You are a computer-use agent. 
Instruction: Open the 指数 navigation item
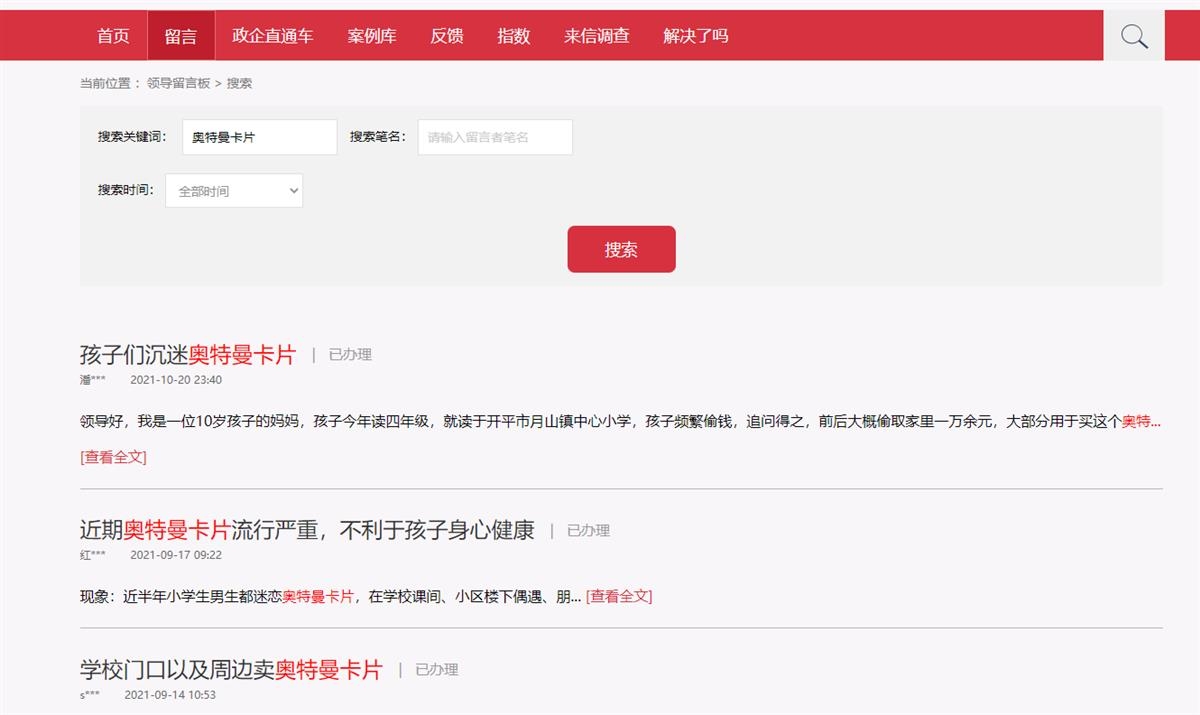tap(514, 36)
